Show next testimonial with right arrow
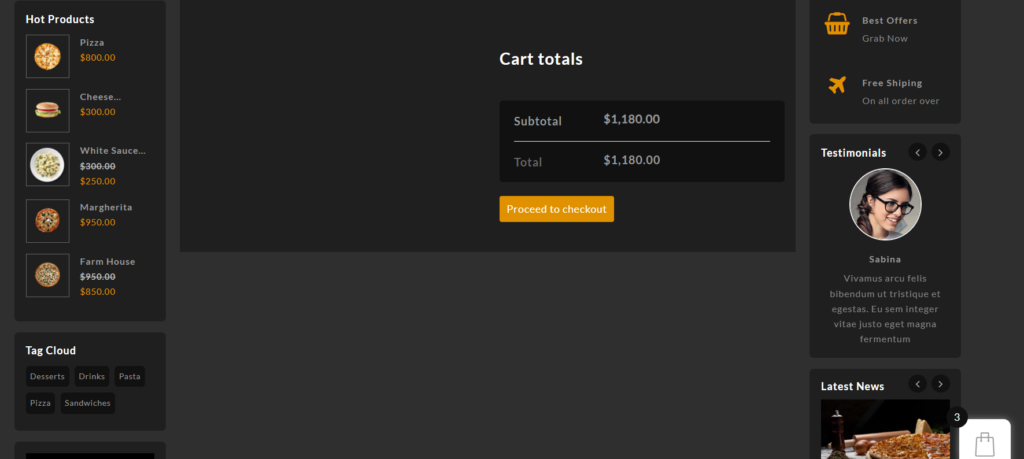The image size is (1024, 459). 940,152
